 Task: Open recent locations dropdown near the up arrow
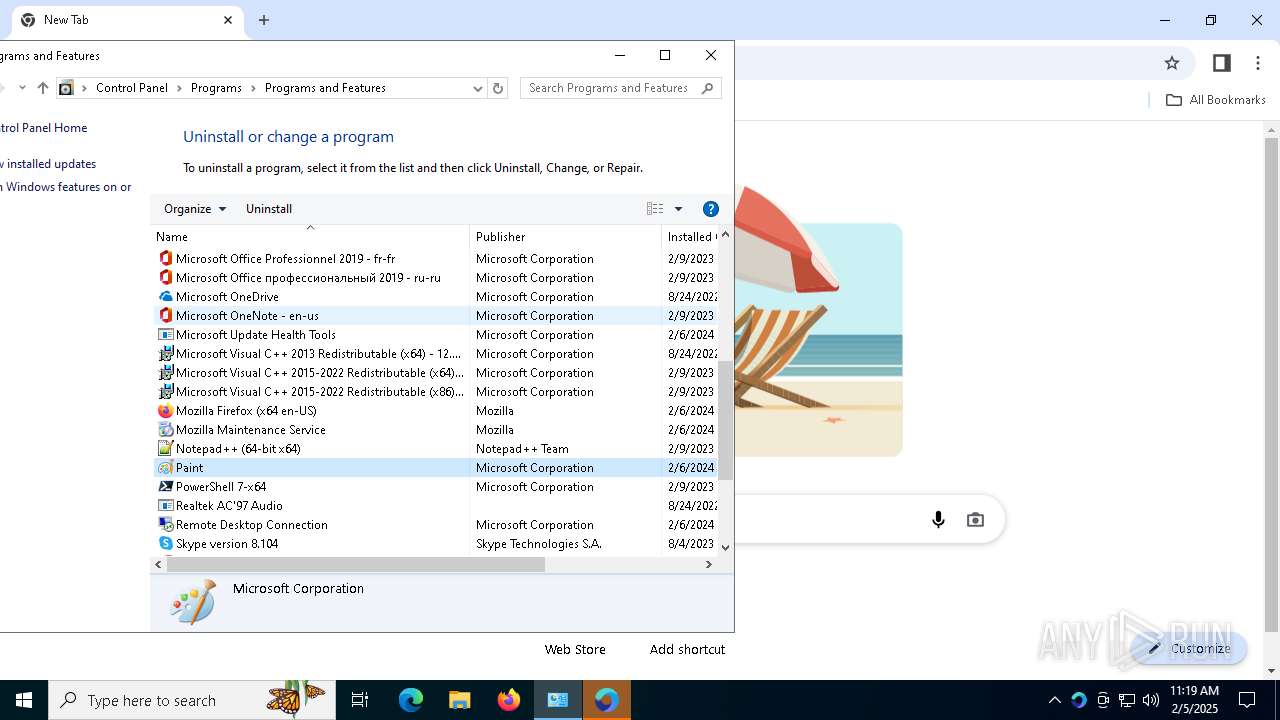point(22,88)
